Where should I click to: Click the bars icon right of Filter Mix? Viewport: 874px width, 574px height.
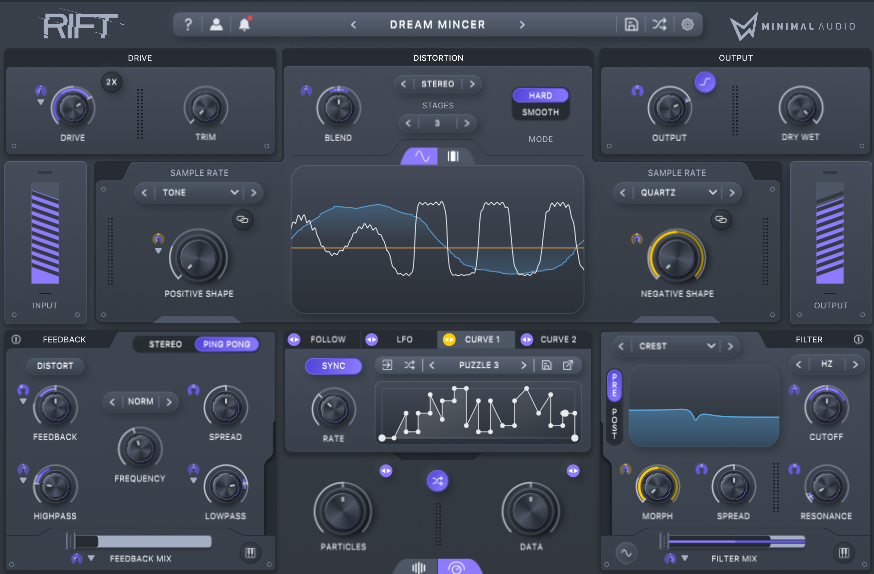click(844, 553)
